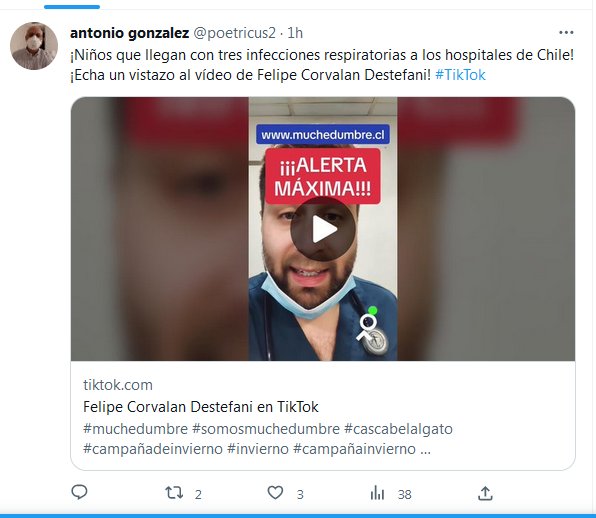Click the views count 38
The height and width of the screenshot is (518, 596).
click(404, 494)
